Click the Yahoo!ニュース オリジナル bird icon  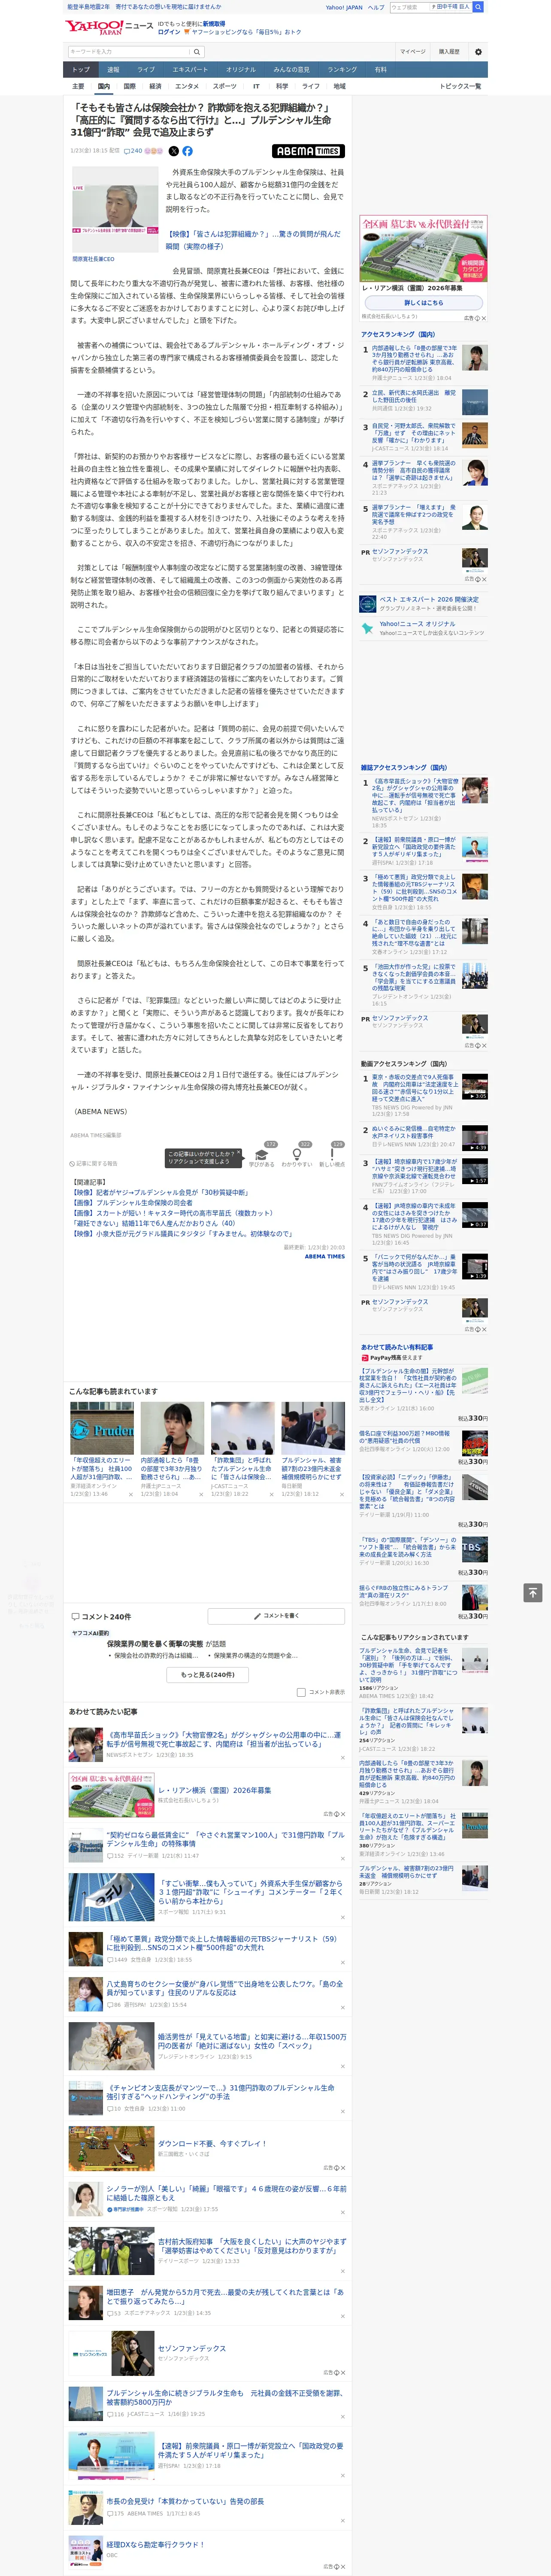pyautogui.click(x=368, y=628)
